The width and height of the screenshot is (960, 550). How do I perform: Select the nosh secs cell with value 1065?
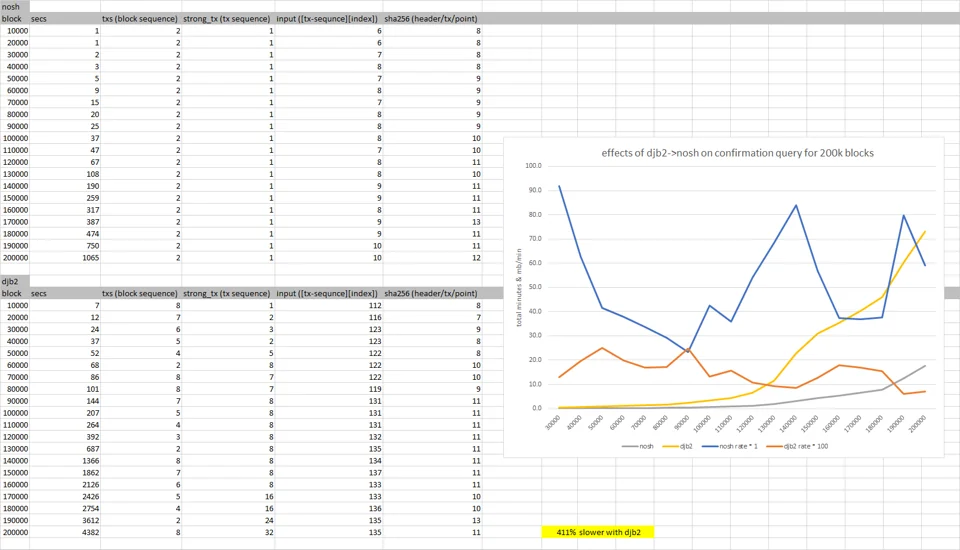coord(65,258)
